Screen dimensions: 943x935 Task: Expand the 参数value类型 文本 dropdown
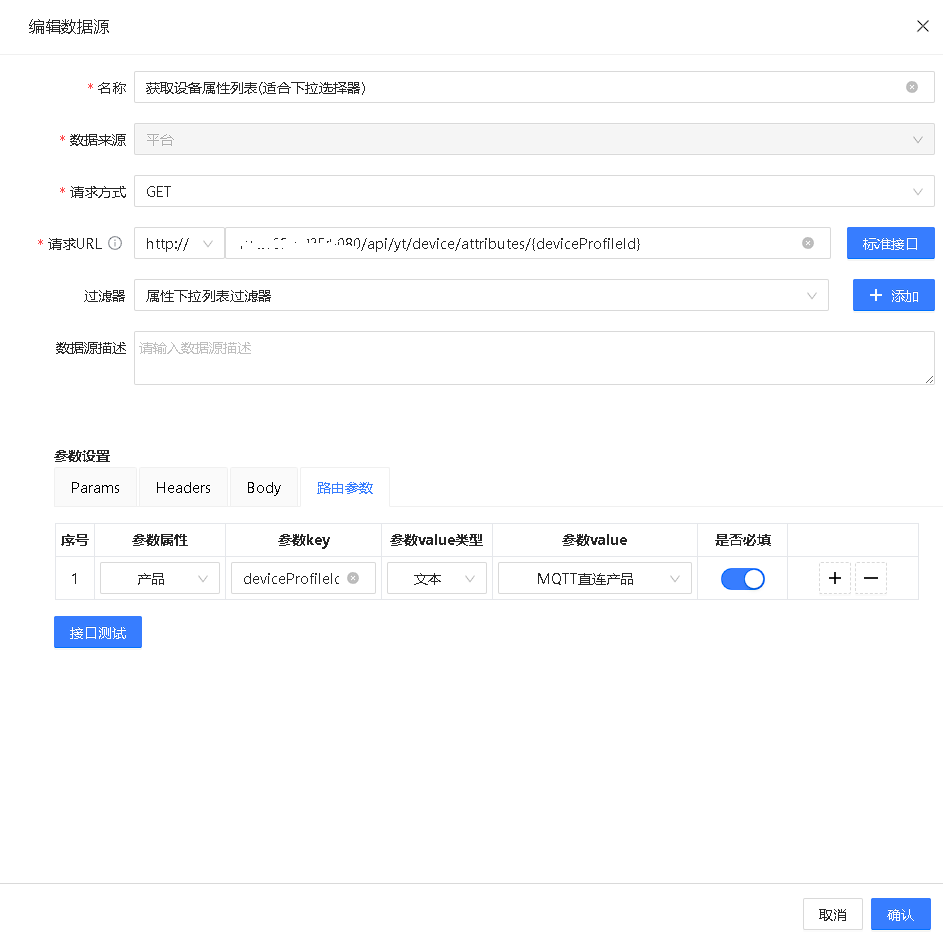pyautogui.click(x=437, y=578)
